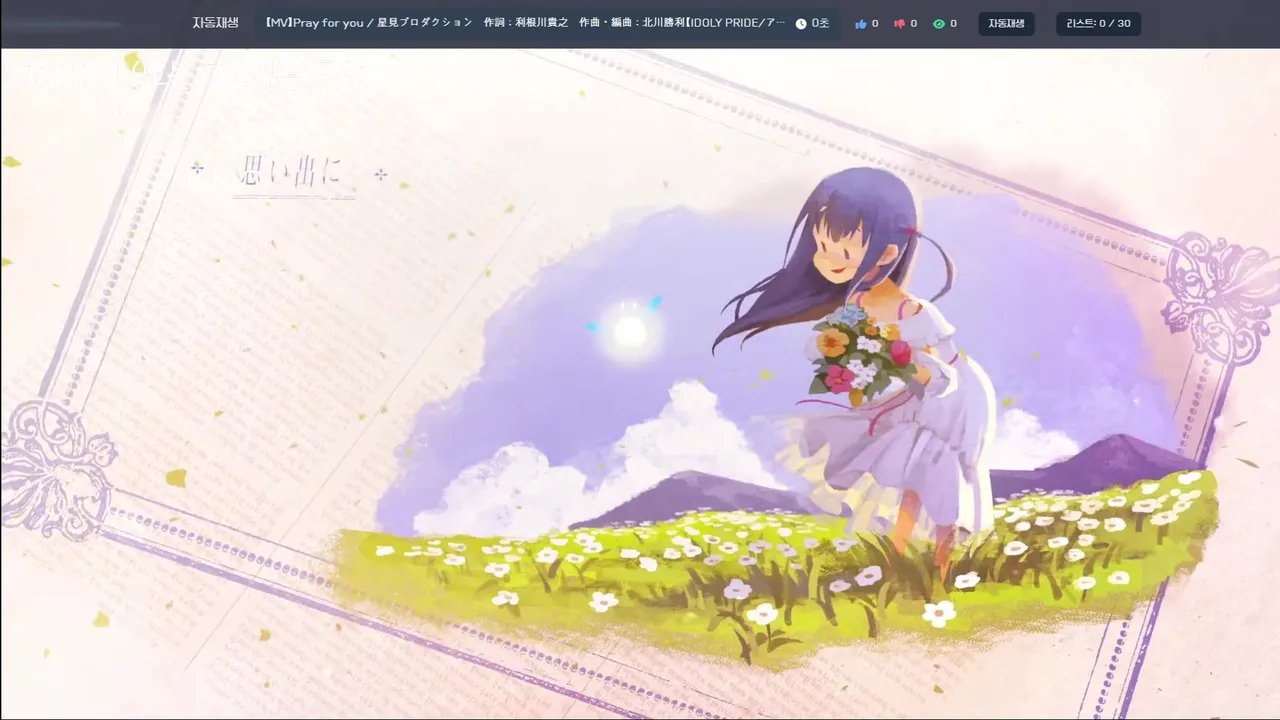The height and width of the screenshot is (720, 1280).
Task: Click the thumbs-down dislike icon
Action: (899, 24)
